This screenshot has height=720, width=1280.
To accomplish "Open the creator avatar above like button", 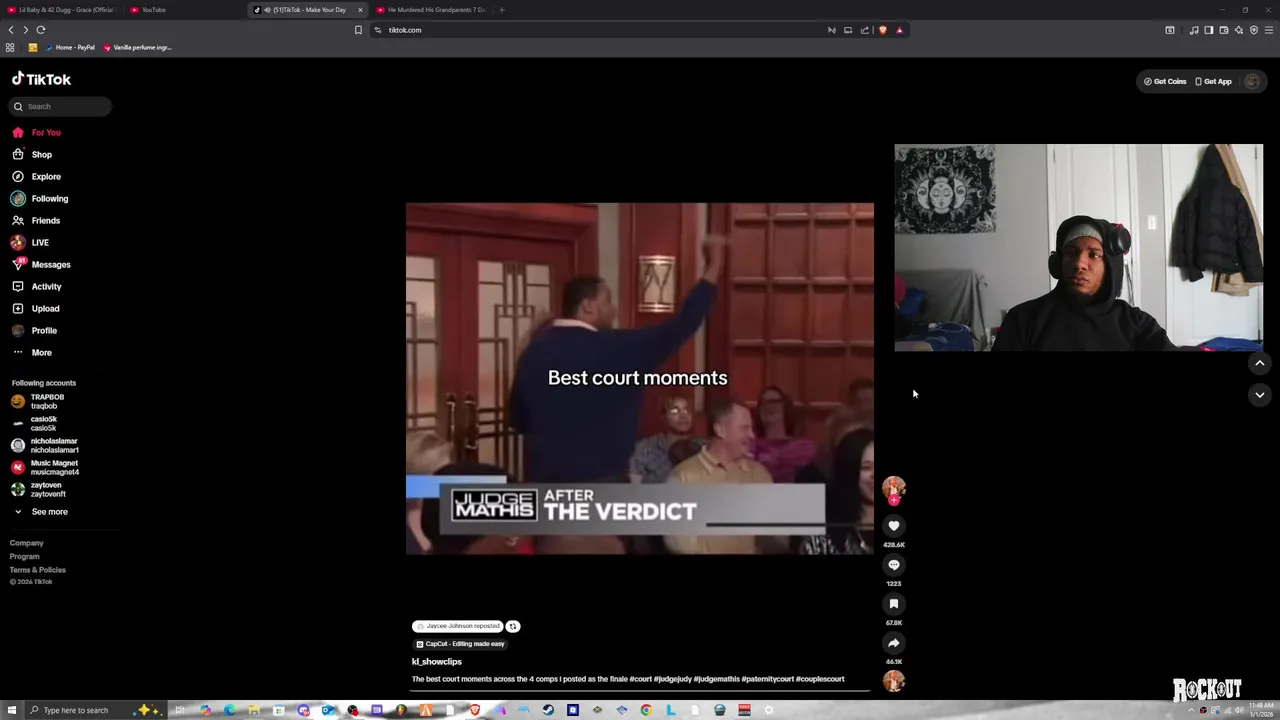I will (x=894, y=488).
